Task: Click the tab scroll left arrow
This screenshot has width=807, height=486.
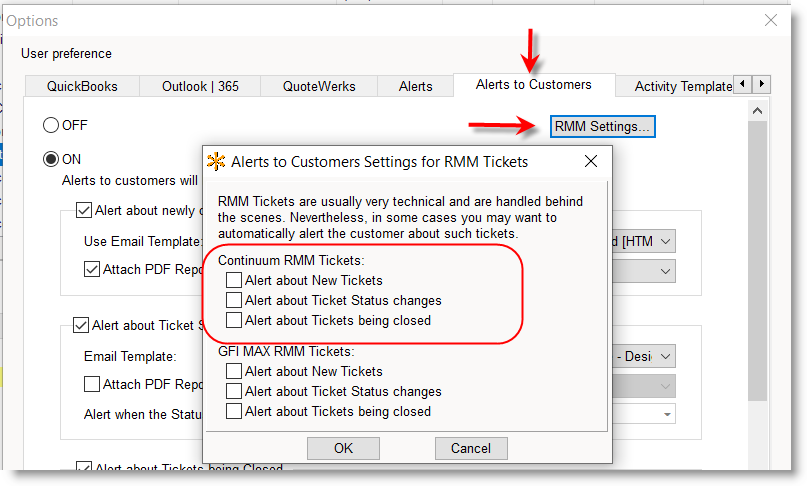Action: (x=742, y=85)
